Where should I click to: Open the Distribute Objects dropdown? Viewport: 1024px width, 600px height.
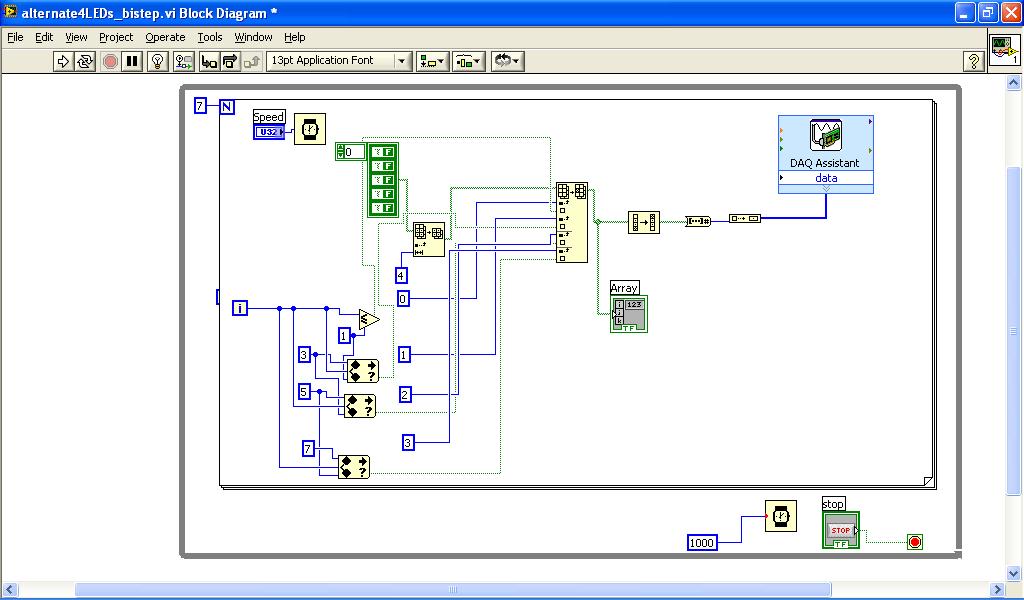[467, 60]
